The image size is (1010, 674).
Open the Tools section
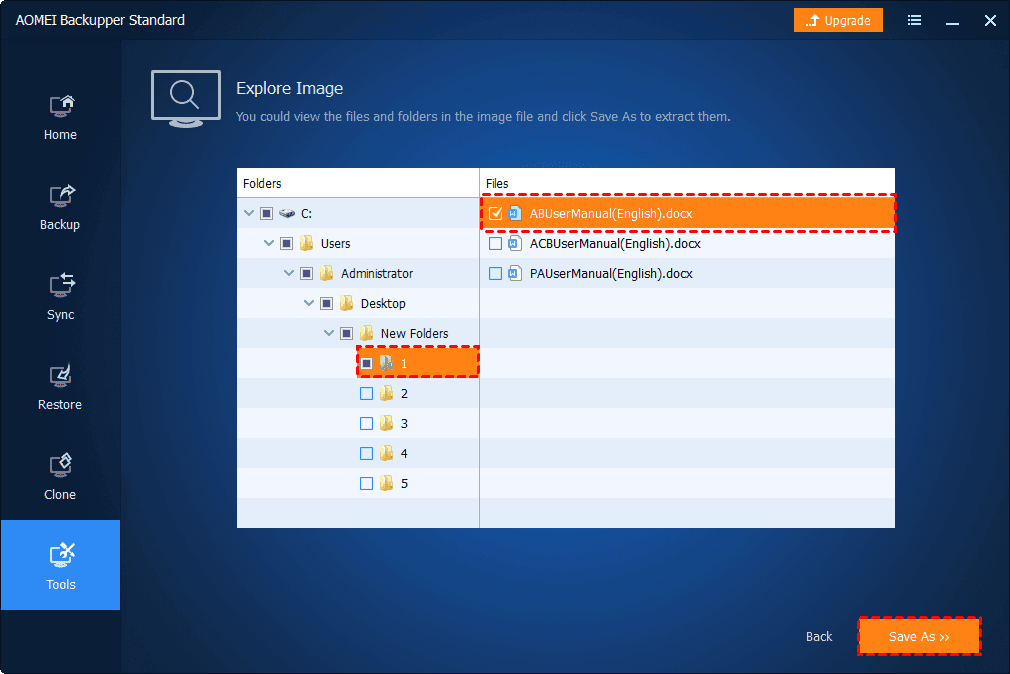[x=60, y=565]
